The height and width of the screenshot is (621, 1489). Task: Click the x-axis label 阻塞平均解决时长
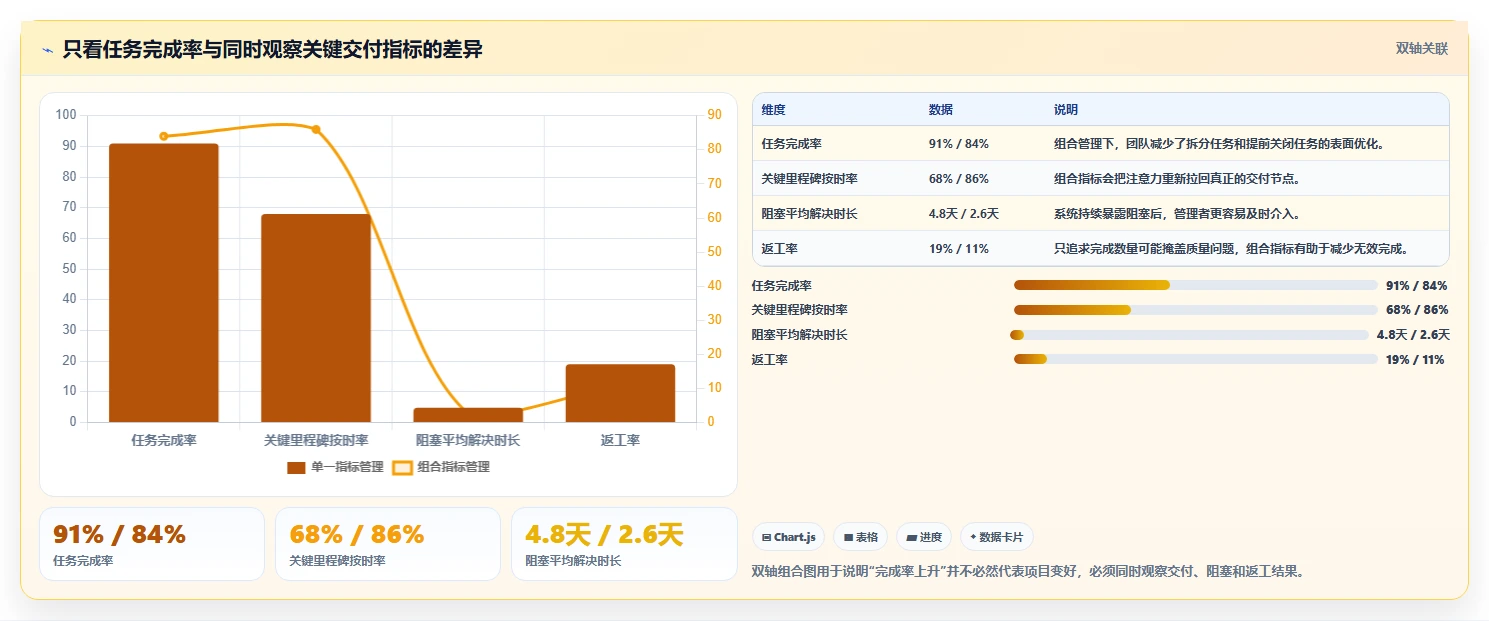[468, 440]
